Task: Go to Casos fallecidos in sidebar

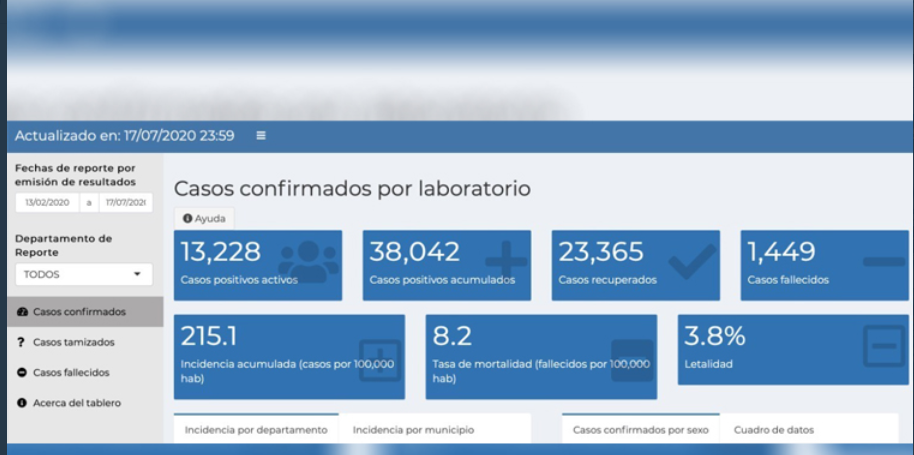Action: point(71,372)
